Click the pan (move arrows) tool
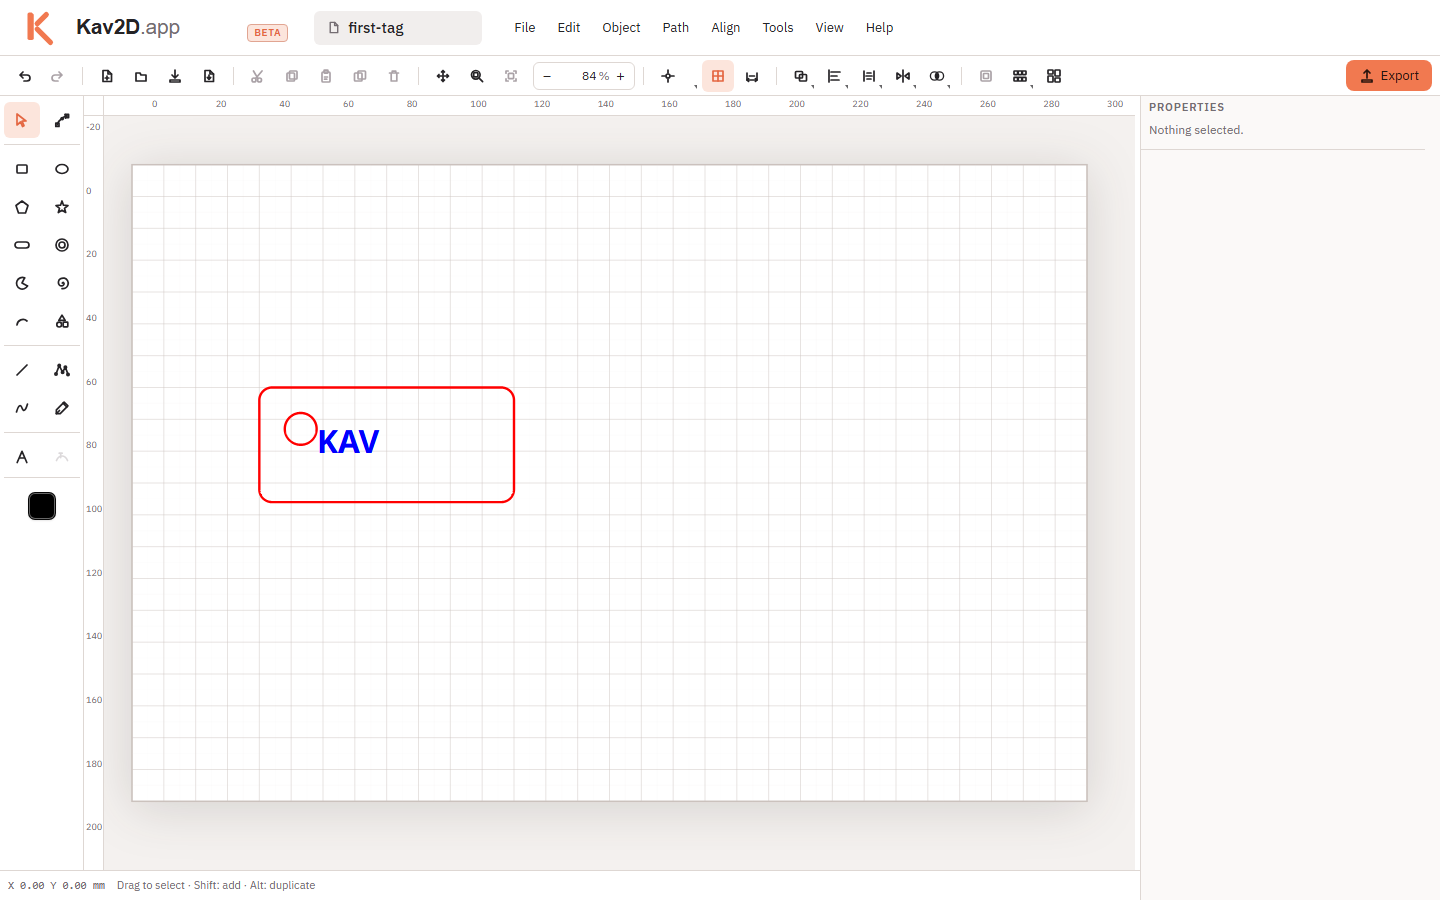 coord(443,76)
